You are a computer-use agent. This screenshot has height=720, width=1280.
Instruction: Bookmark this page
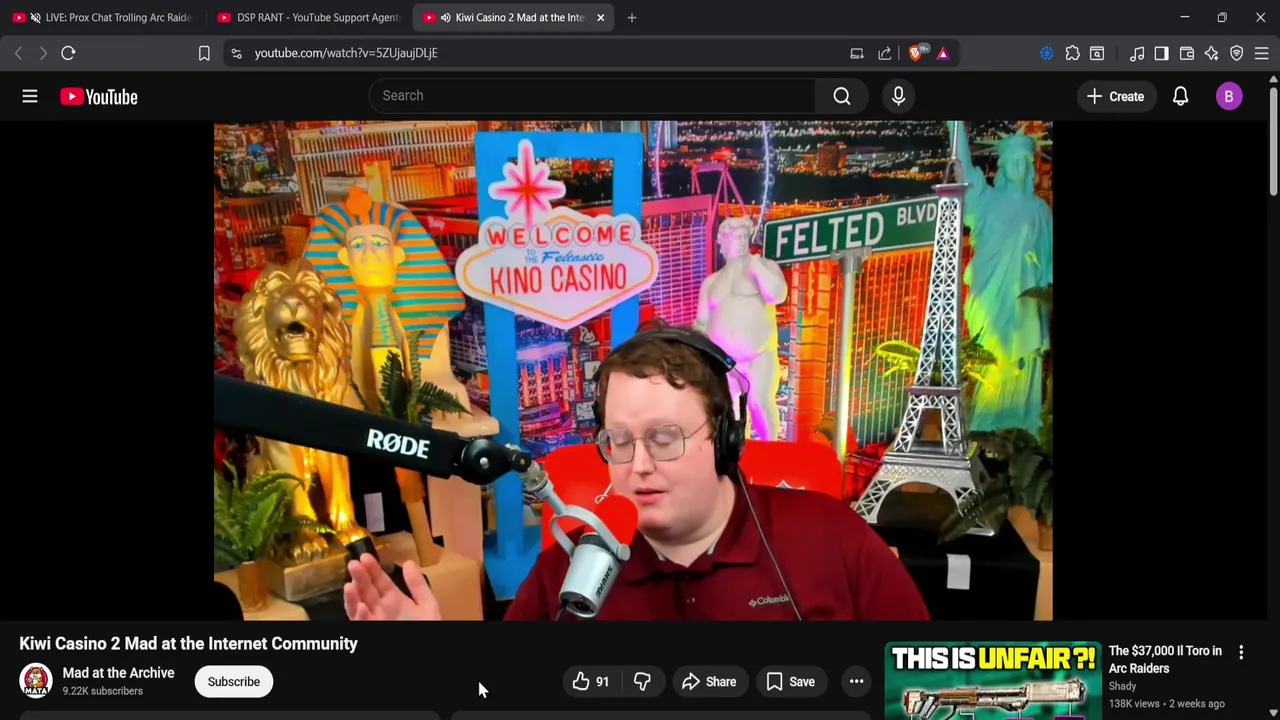[x=204, y=53]
